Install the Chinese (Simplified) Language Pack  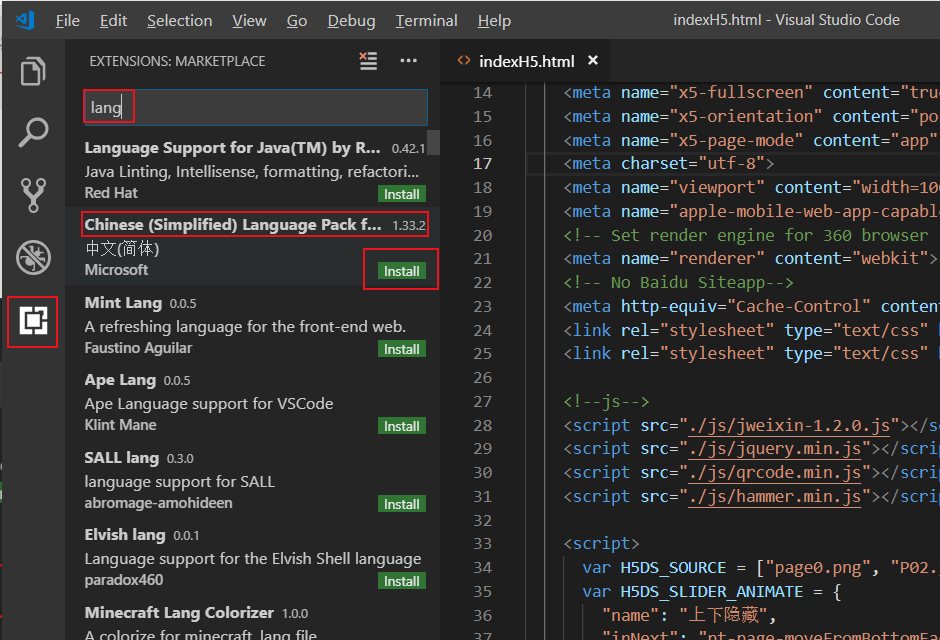[x=400, y=271]
